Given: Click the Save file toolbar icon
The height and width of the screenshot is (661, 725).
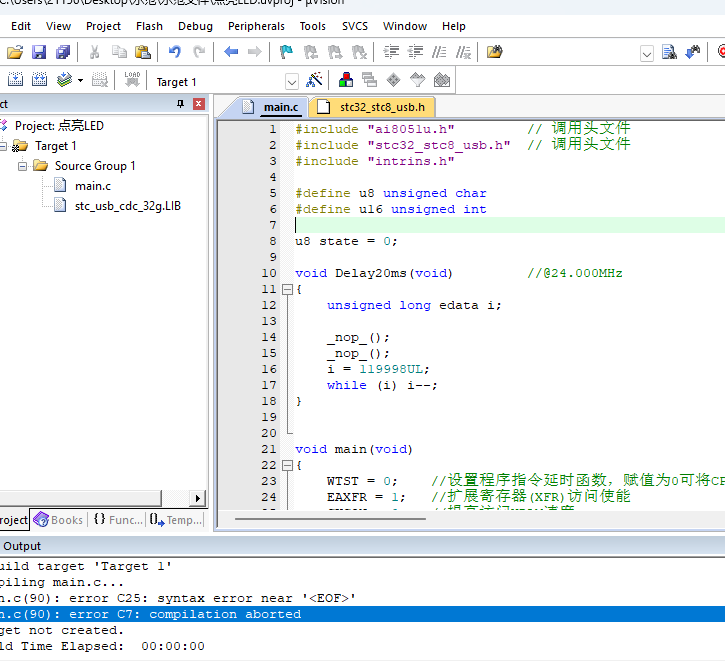Looking at the screenshot, I should click(x=39, y=52).
